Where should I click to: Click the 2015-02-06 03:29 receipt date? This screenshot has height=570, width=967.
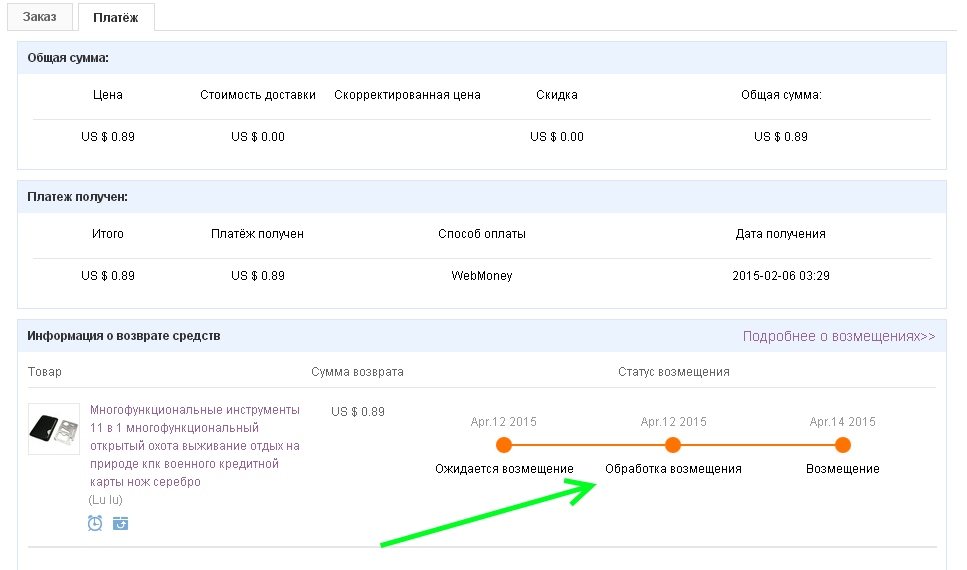pyautogui.click(x=781, y=276)
